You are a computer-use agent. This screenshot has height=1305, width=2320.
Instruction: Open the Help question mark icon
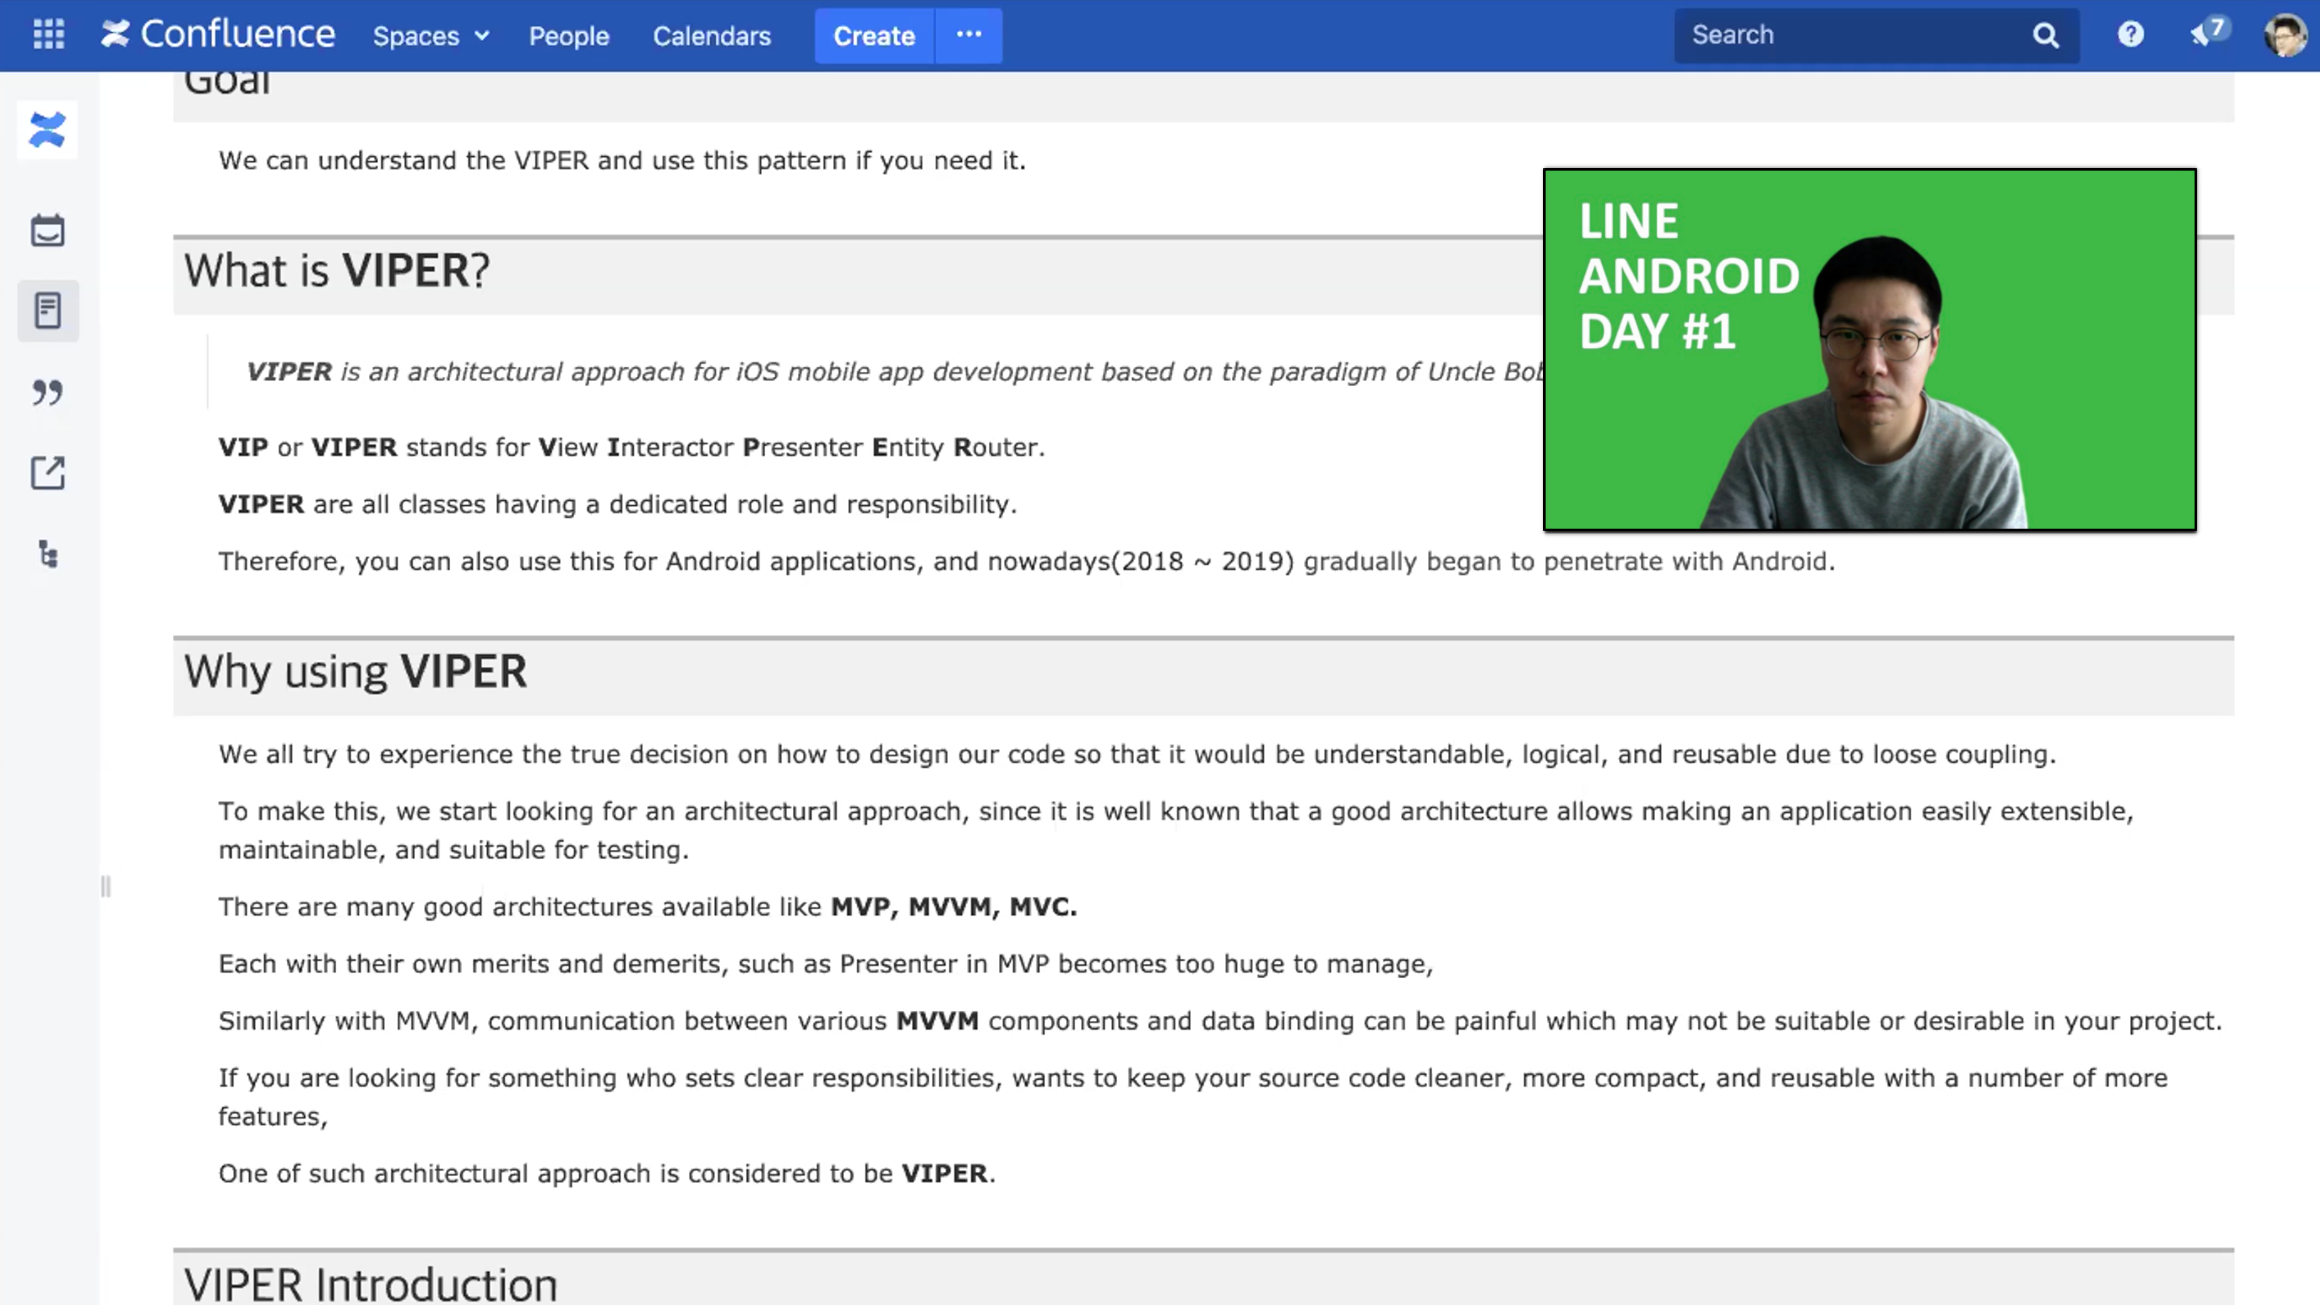click(2130, 35)
